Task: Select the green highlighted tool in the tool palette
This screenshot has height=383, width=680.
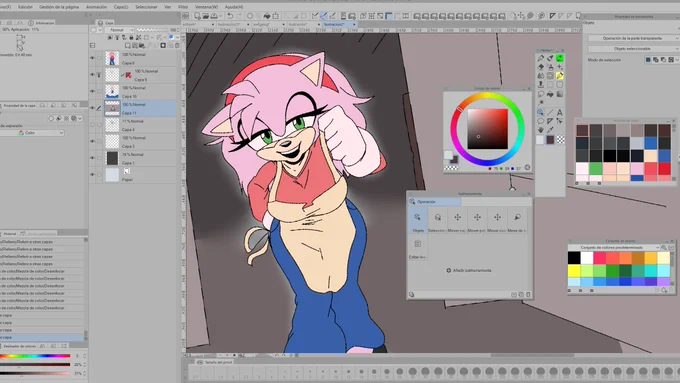Action: point(560,58)
